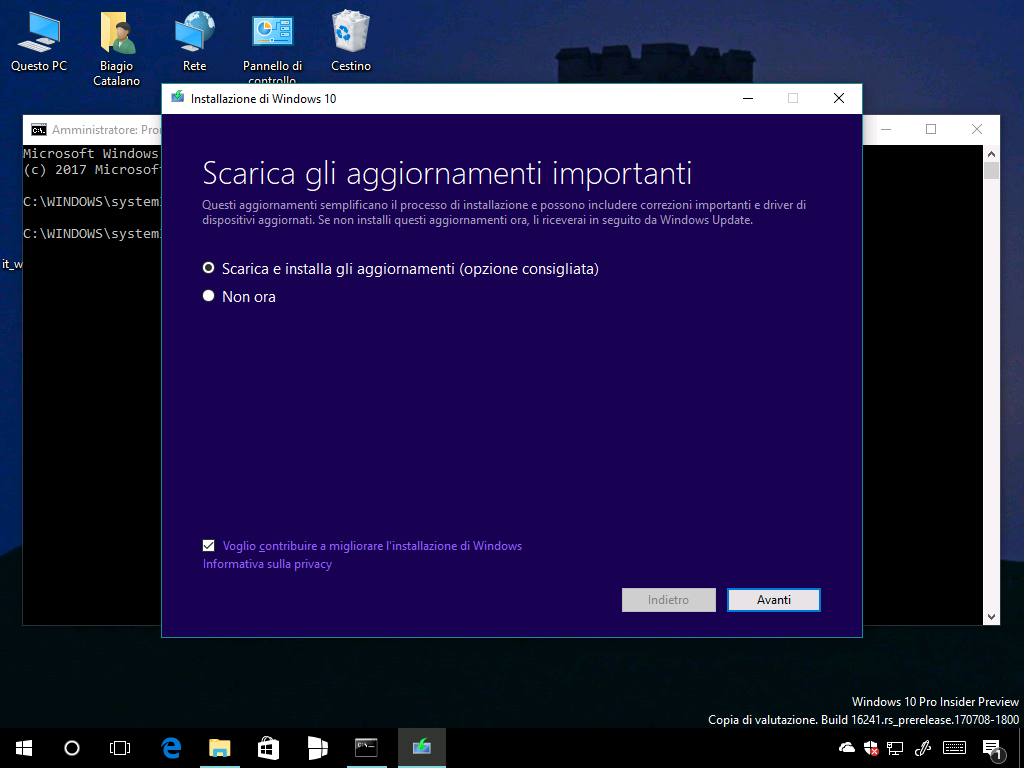Open OneDrive cloud icon in system tray

pyautogui.click(x=846, y=748)
